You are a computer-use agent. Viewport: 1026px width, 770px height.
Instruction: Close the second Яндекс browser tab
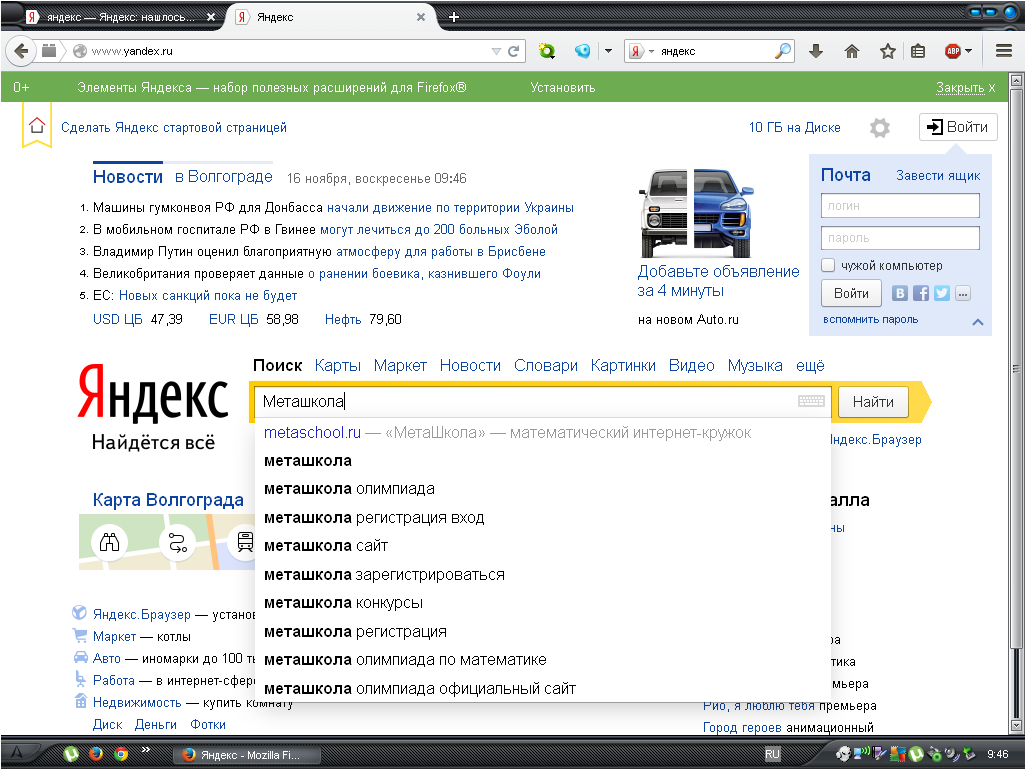point(421,17)
